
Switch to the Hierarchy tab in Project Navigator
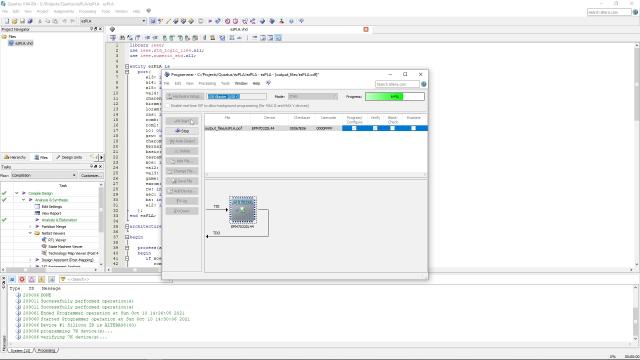(x=15, y=157)
